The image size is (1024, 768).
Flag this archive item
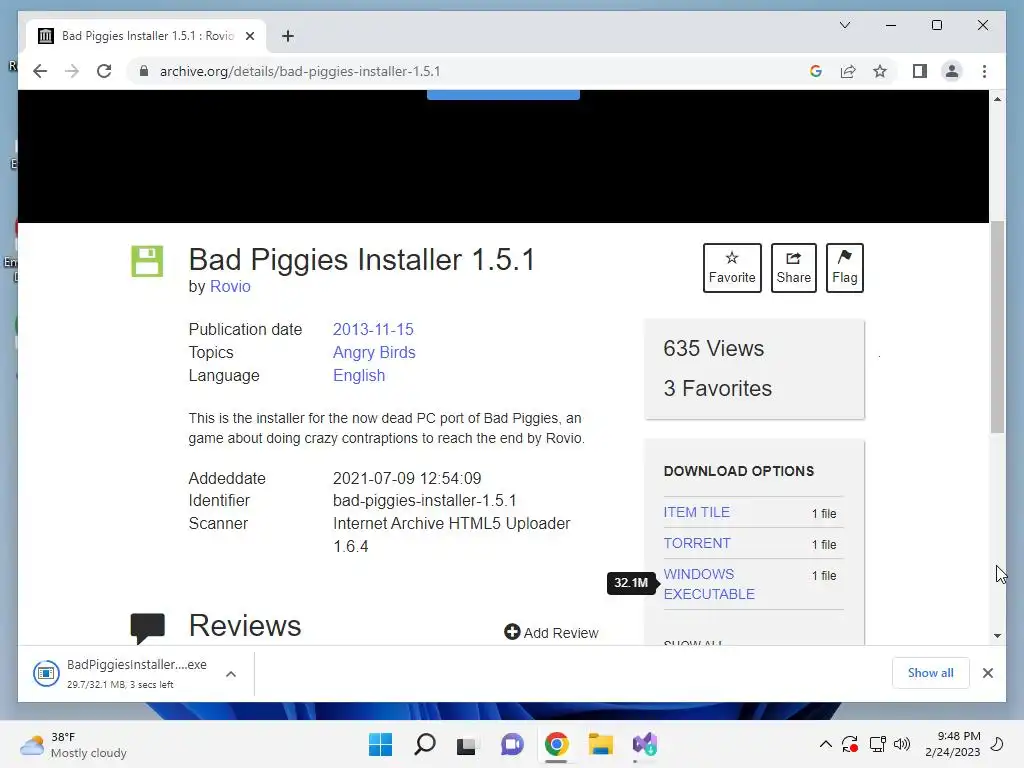(844, 268)
